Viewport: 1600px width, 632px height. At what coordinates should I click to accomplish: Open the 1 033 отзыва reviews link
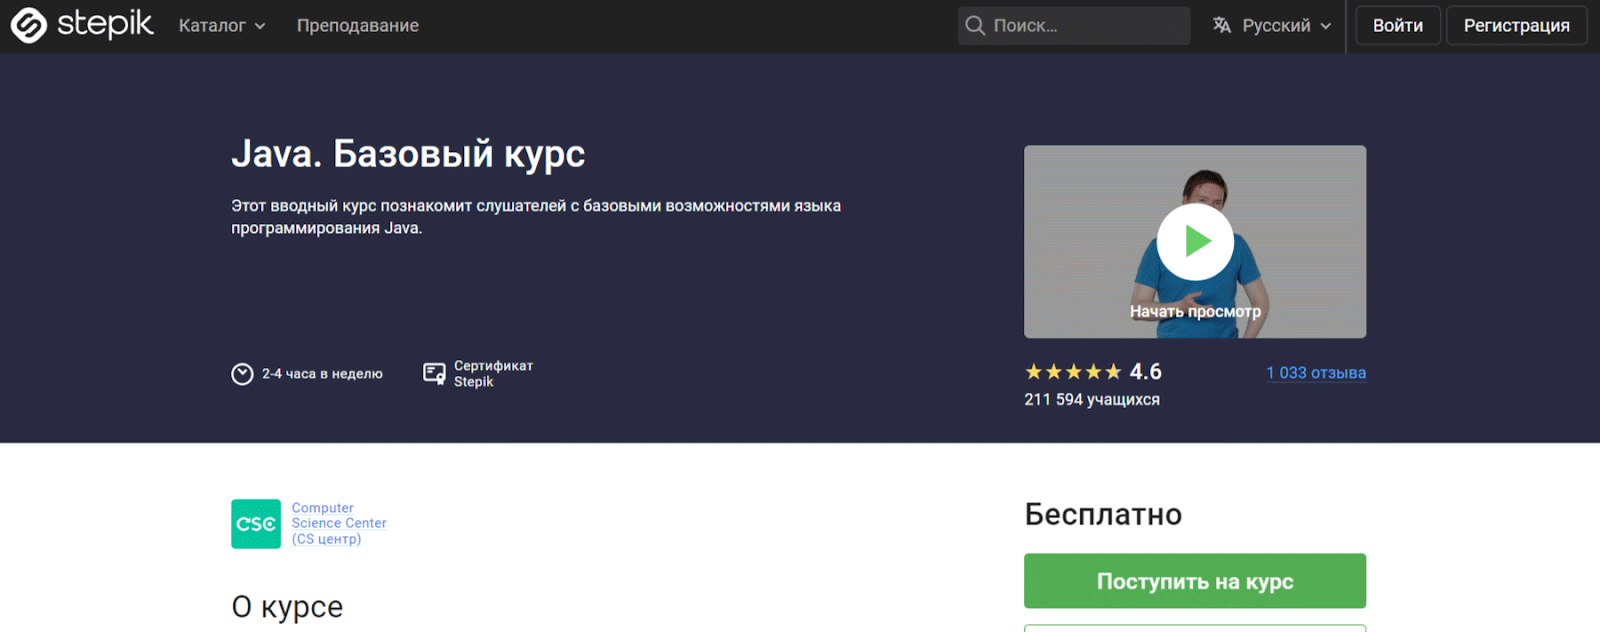coord(1316,373)
